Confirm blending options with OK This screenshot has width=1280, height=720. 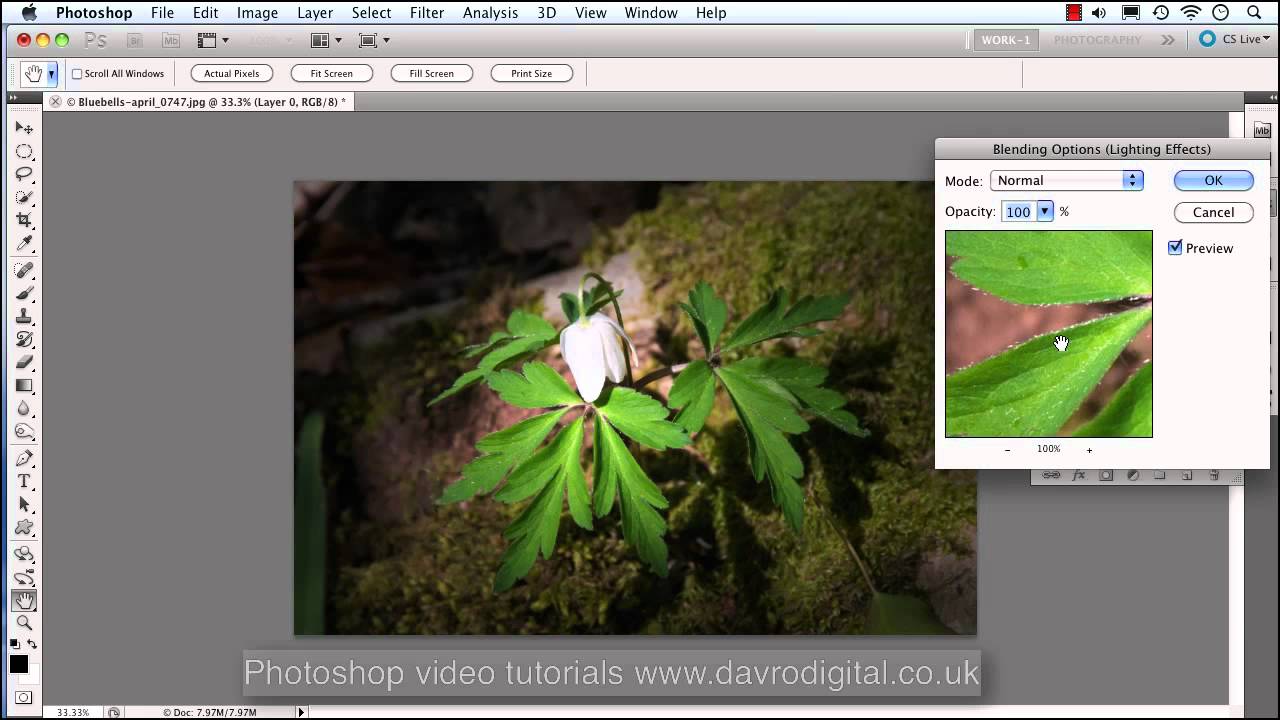(1213, 180)
